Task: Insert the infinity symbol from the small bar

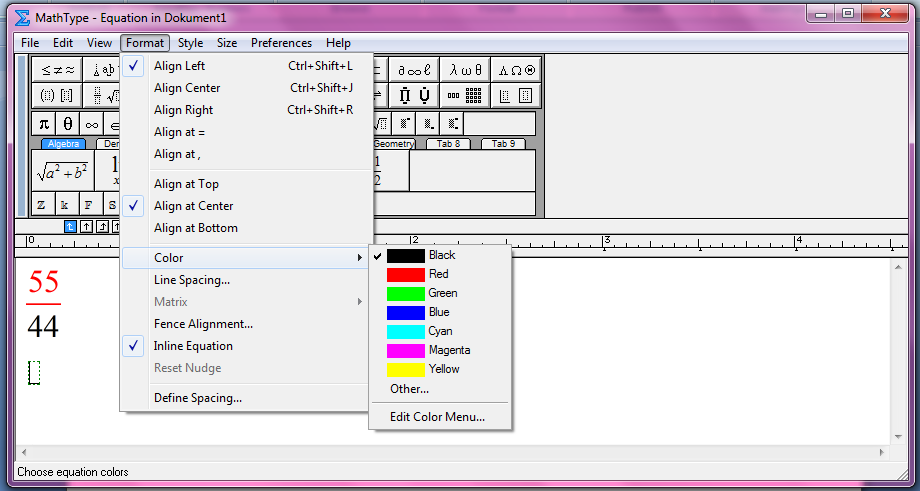Action: pos(92,124)
